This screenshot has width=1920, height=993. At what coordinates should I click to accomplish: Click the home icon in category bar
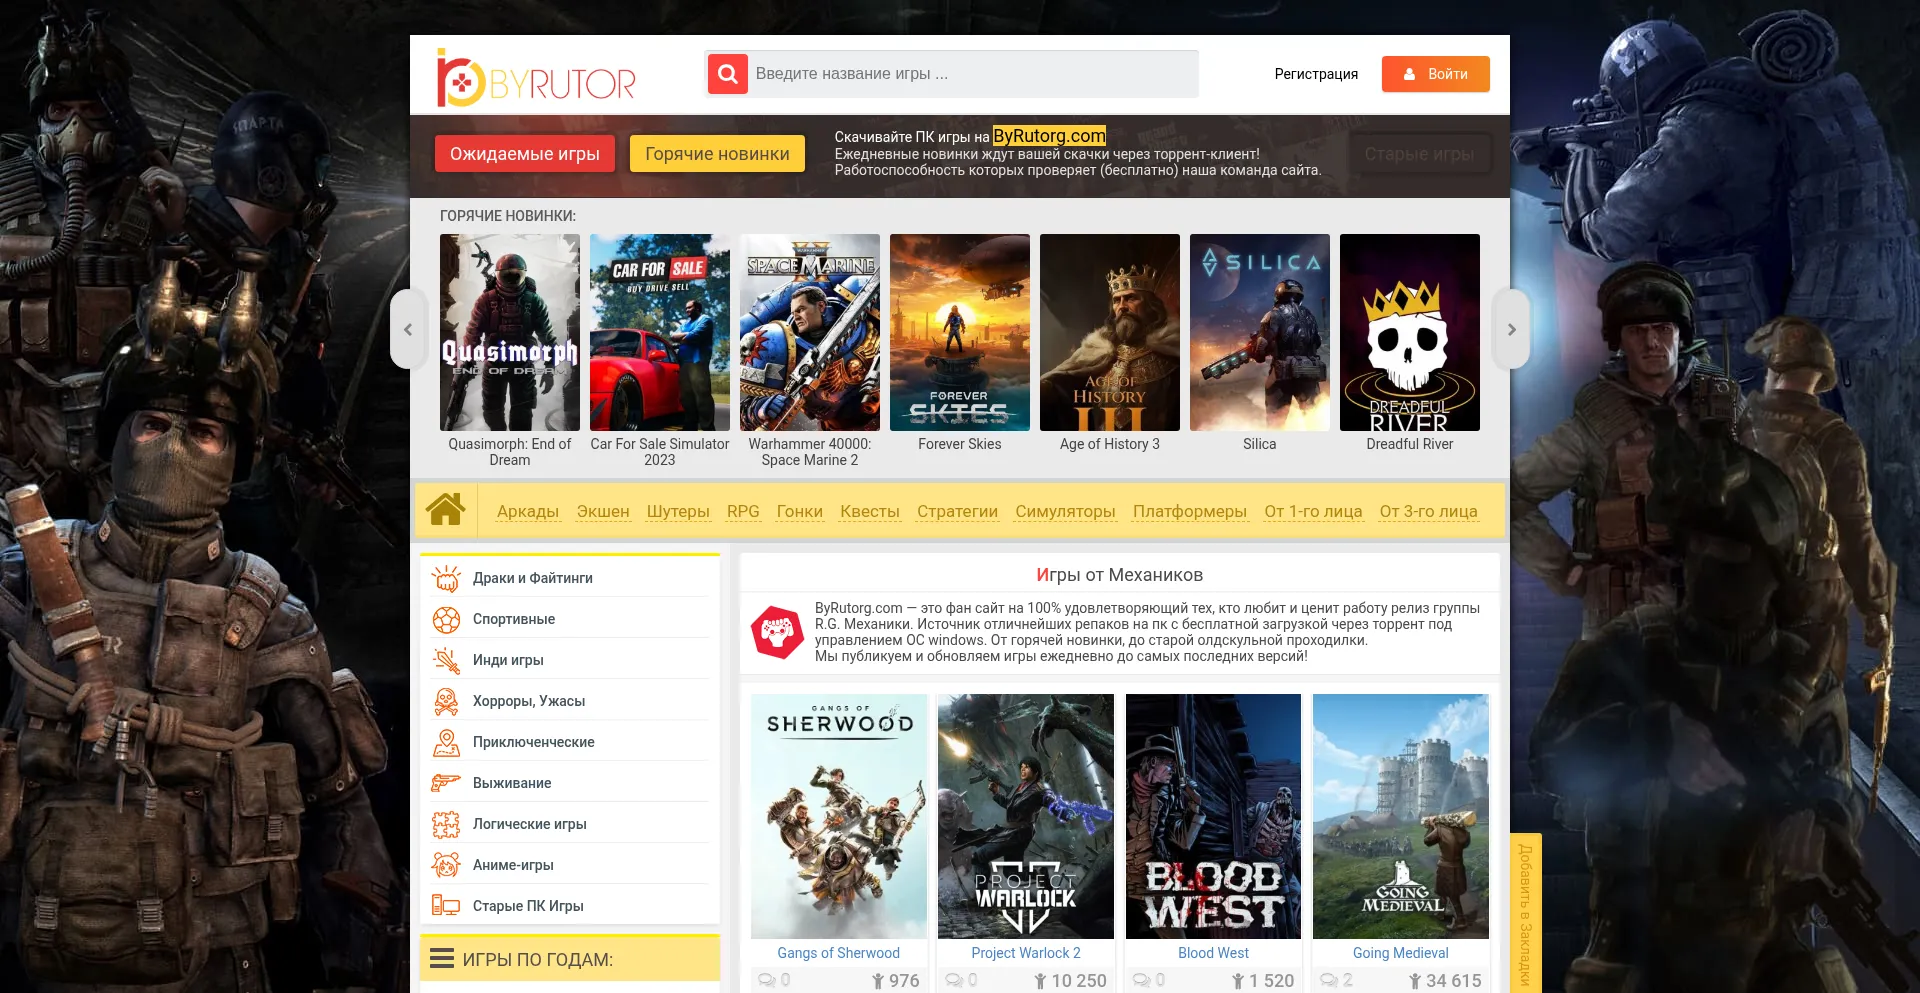(446, 510)
